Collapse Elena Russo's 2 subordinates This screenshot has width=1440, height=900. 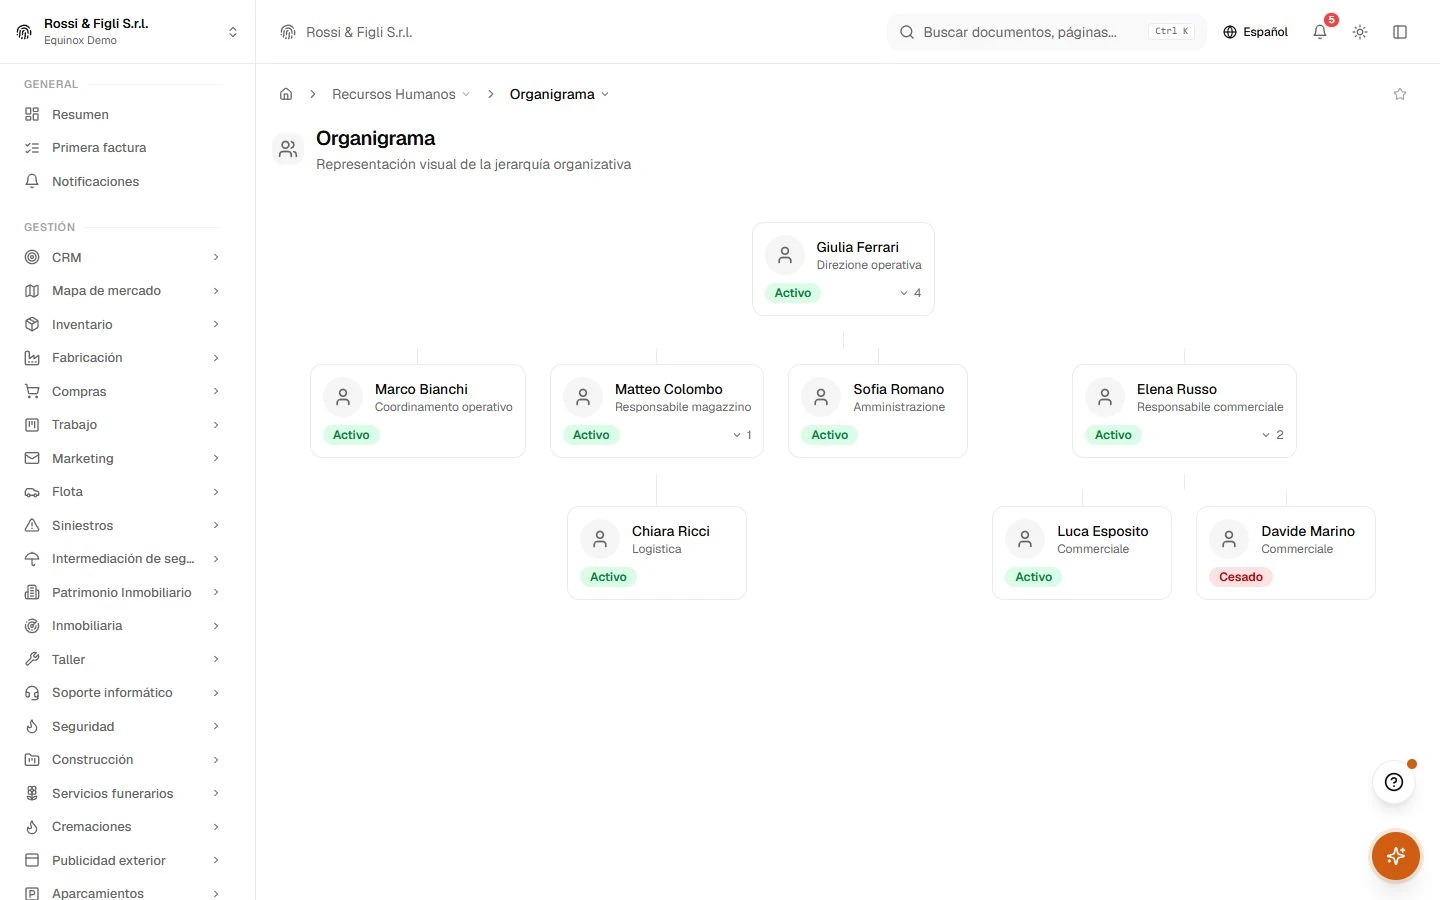[1272, 435]
